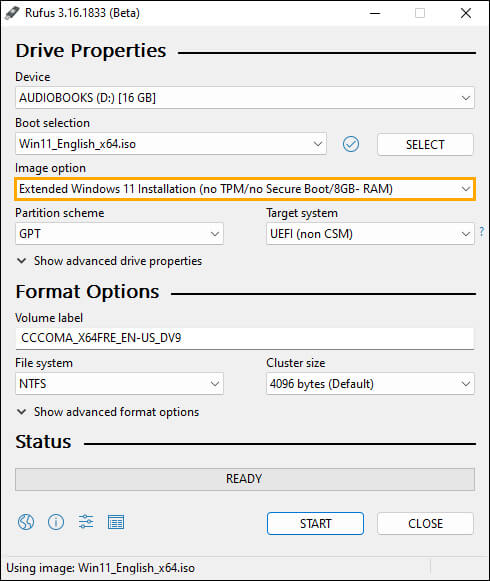Click the 'Rufus 3.16.1833 (Beta)' title text
This screenshot has width=490, height=581.
pyautogui.click(x=82, y=13)
